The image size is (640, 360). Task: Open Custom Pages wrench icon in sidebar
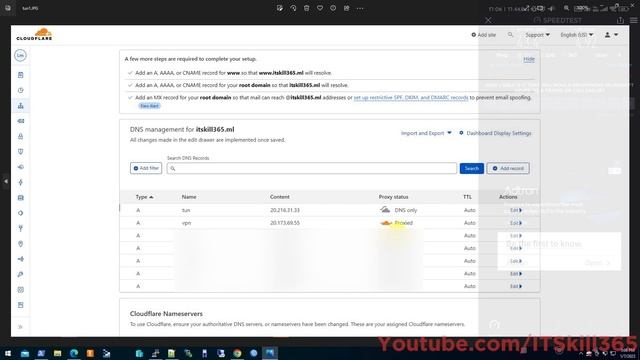(x=21, y=274)
